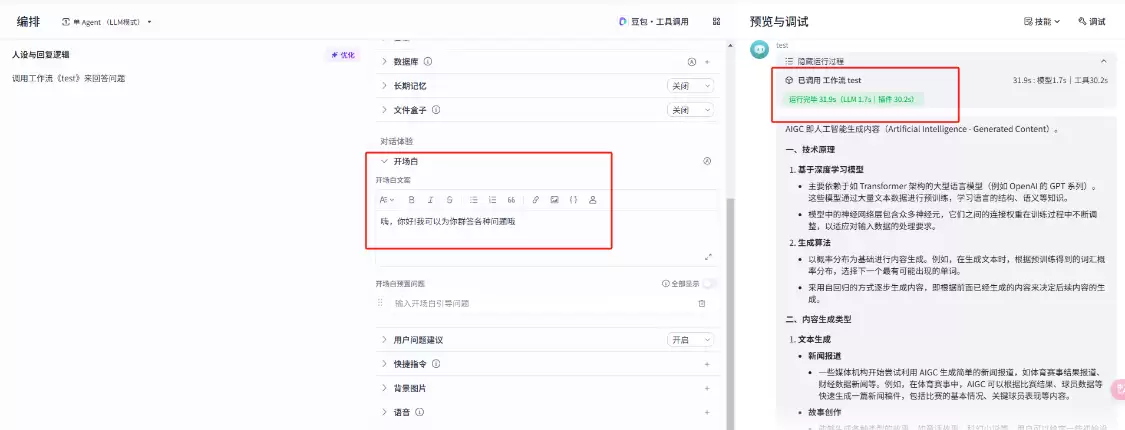The image size is (1125, 430).
Task: Expand the 数据库 section
Action: [x=384, y=62]
